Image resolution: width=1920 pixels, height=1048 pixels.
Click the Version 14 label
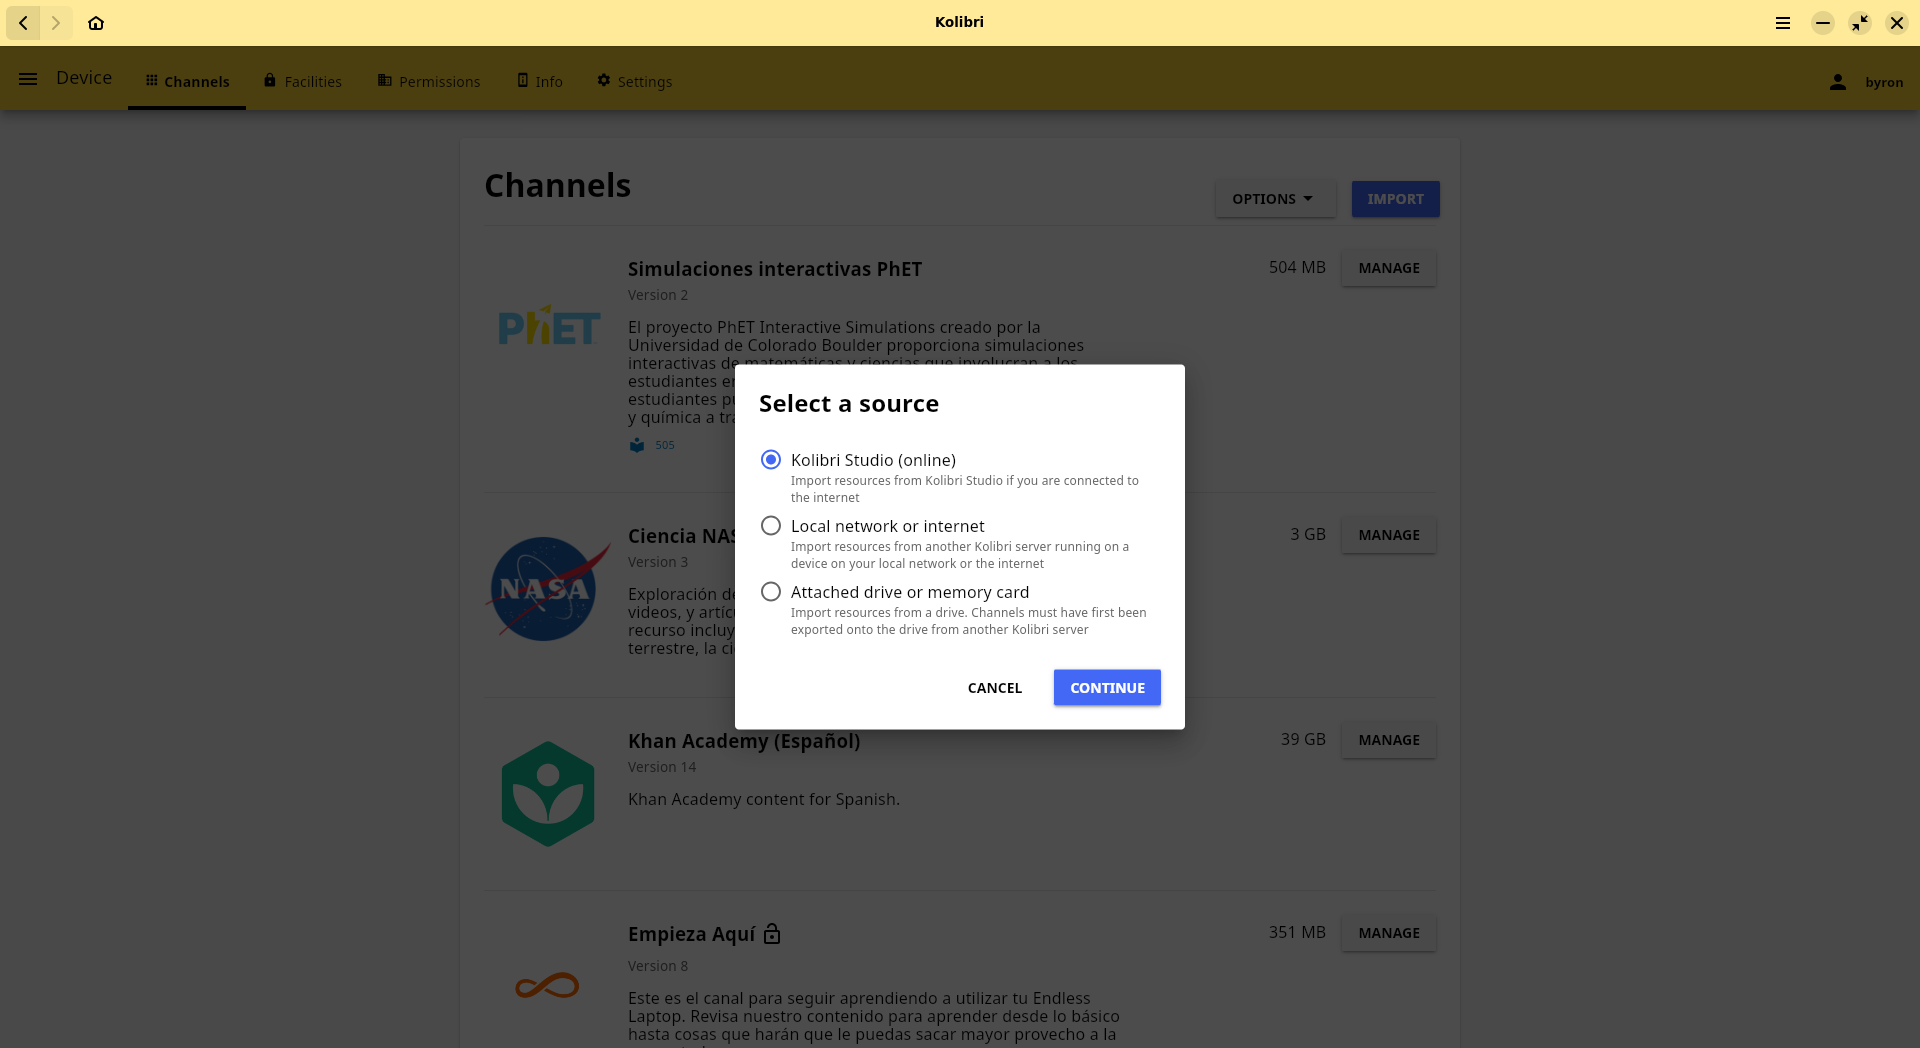click(x=662, y=767)
